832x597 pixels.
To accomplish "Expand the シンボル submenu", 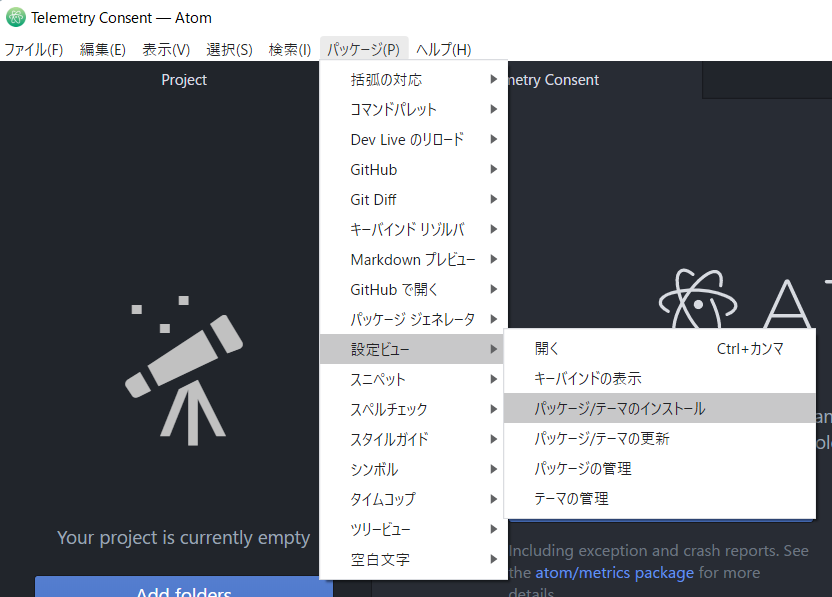I will pos(413,469).
